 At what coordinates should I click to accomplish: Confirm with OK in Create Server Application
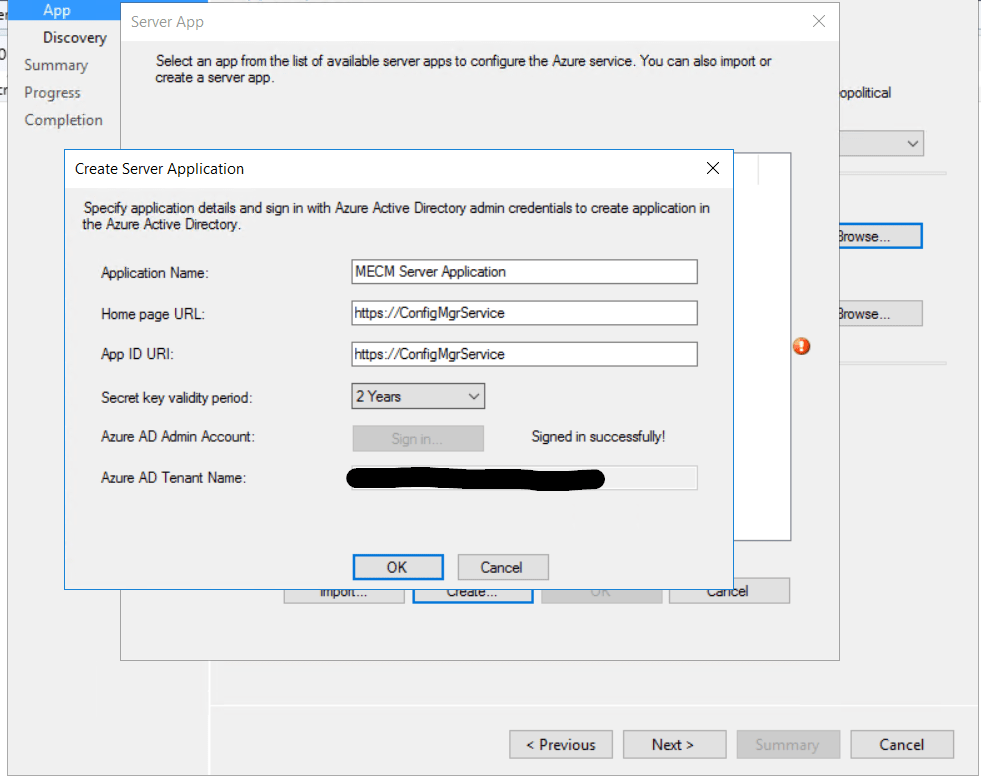tap(398, 567)
